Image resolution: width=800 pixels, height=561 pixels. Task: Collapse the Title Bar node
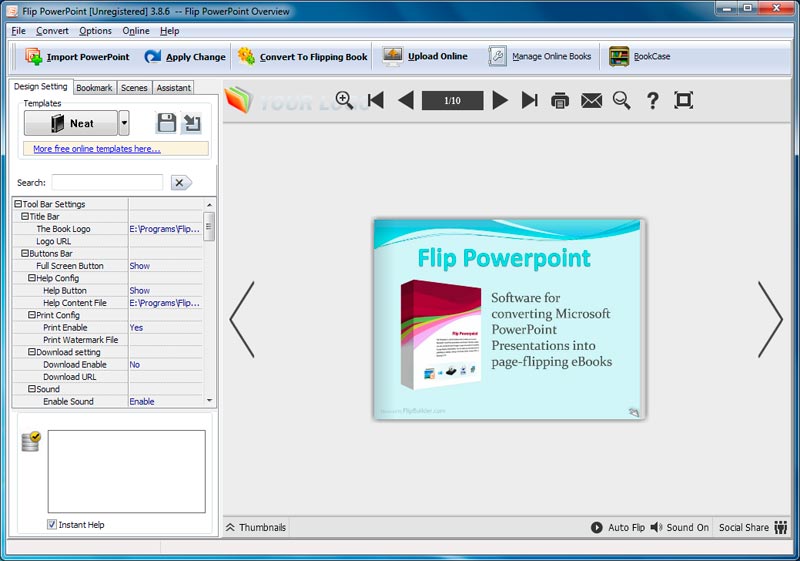point(24,216)
